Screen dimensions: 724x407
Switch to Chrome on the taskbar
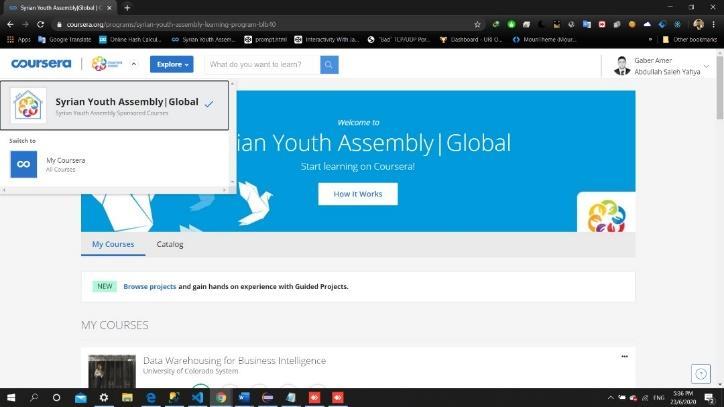(x=221, y=397)
